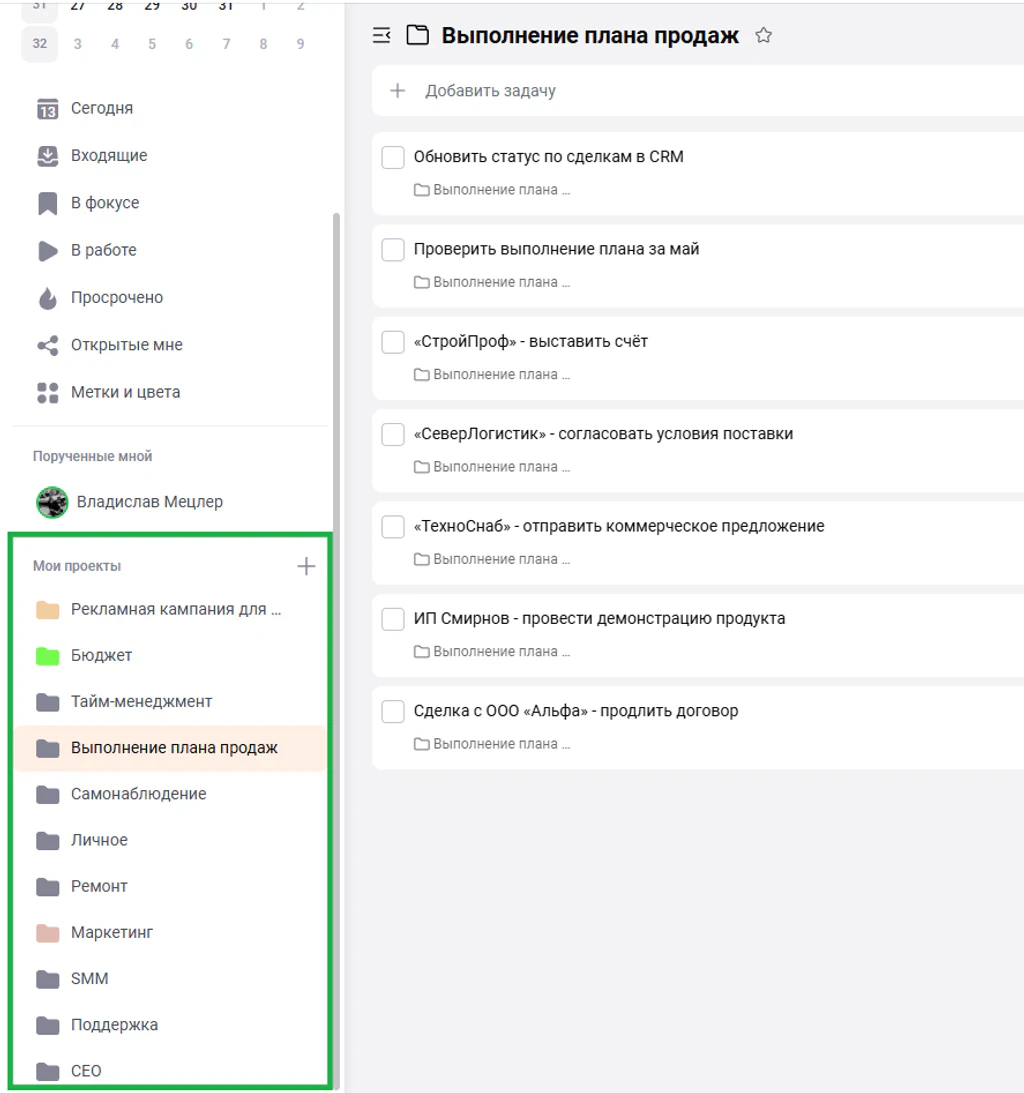Collapse sidebar with the menu toggle icon
Screen dimensions: 1024x1093
coord(381,35)
